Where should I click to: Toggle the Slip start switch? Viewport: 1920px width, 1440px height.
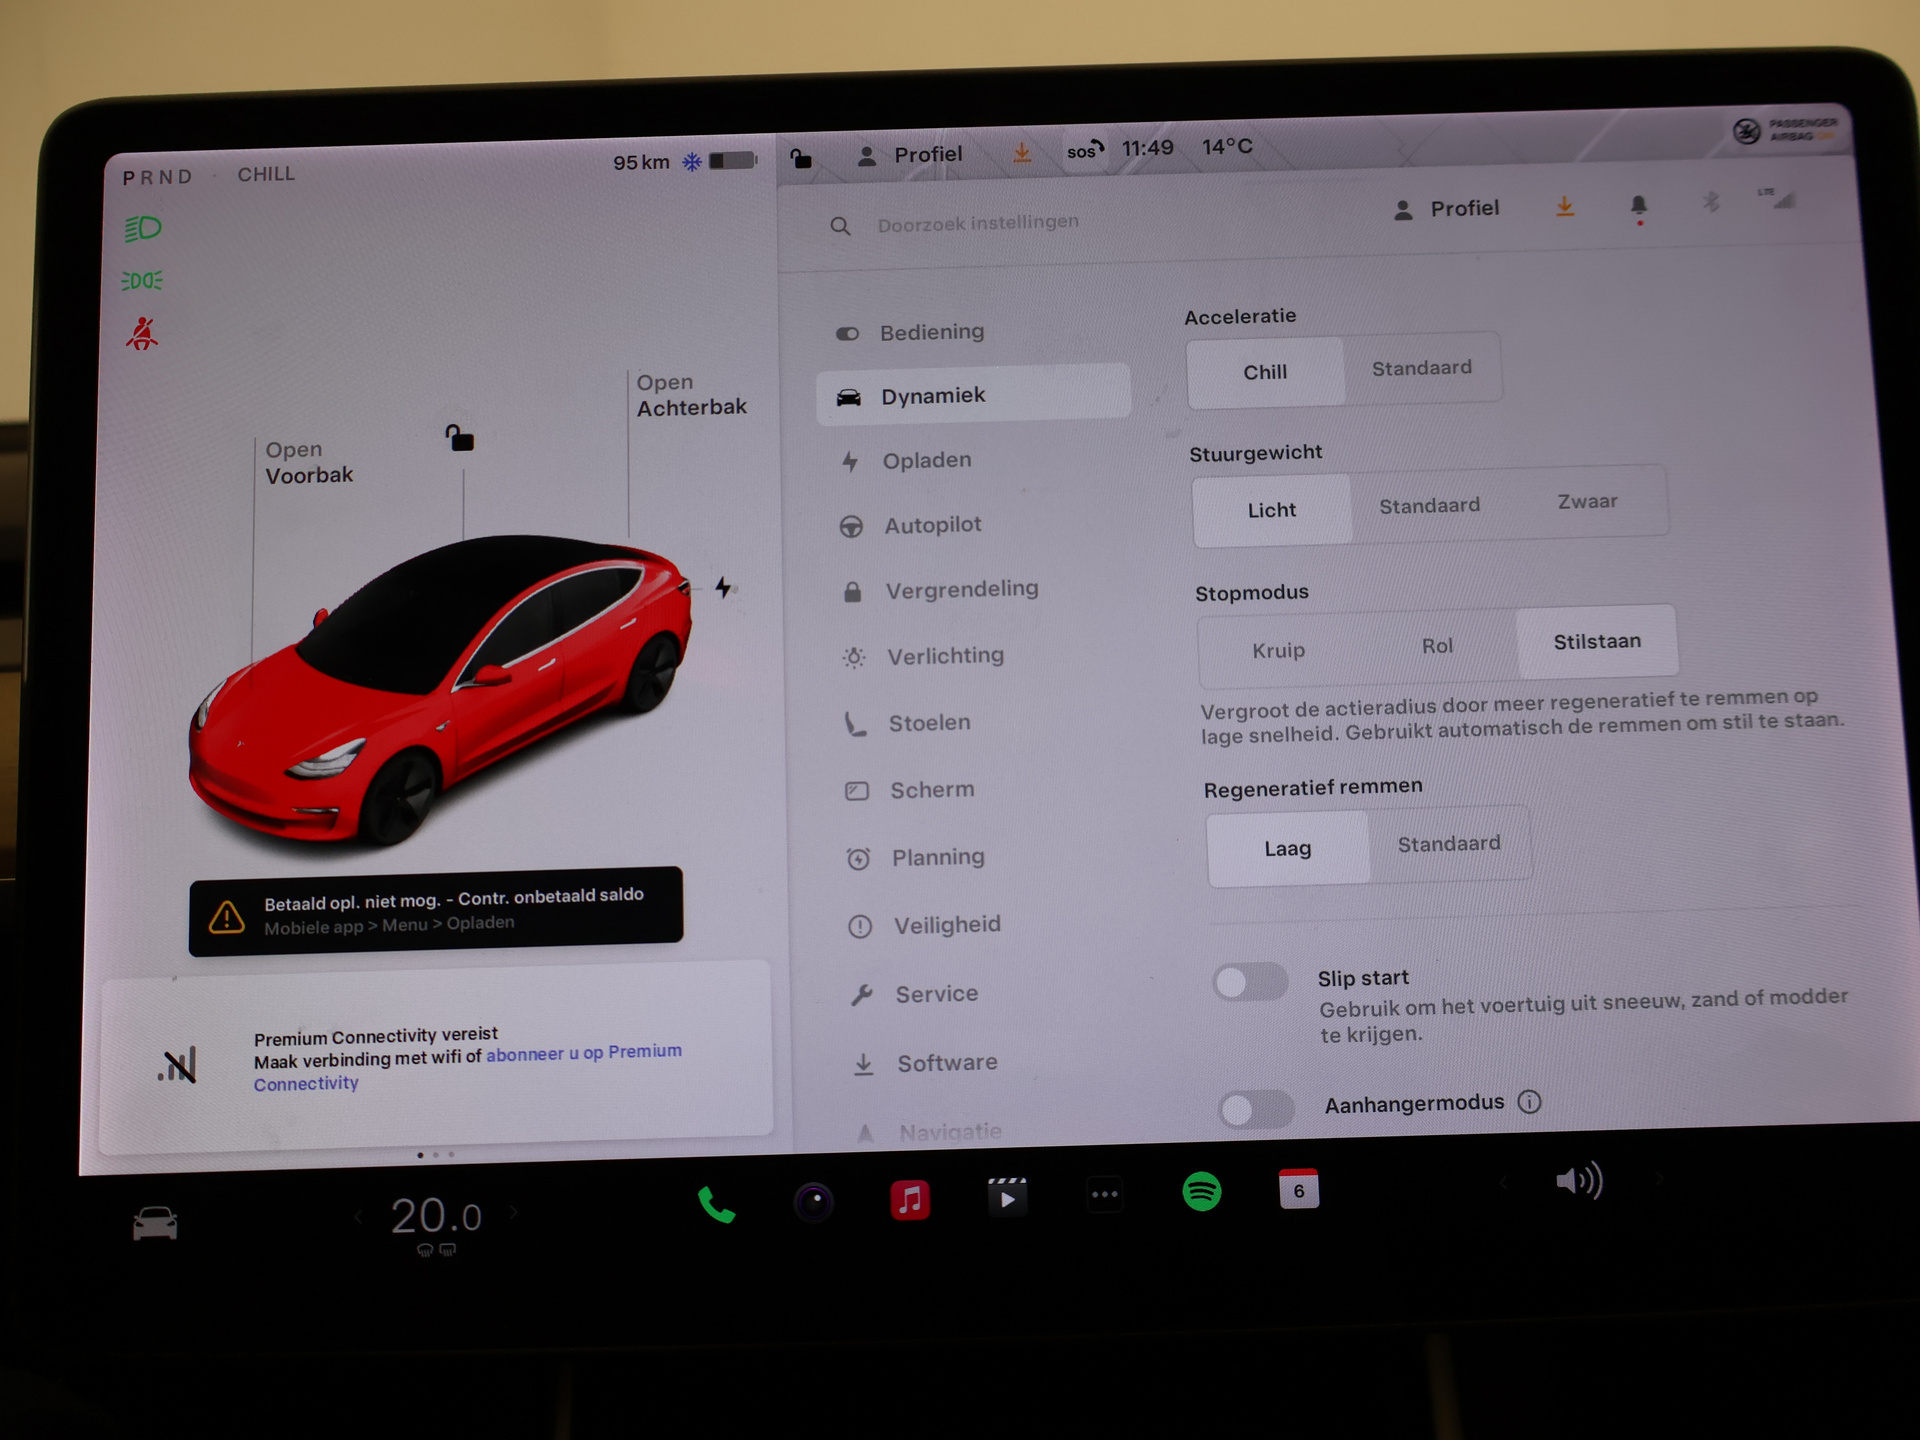[1250, 981]
